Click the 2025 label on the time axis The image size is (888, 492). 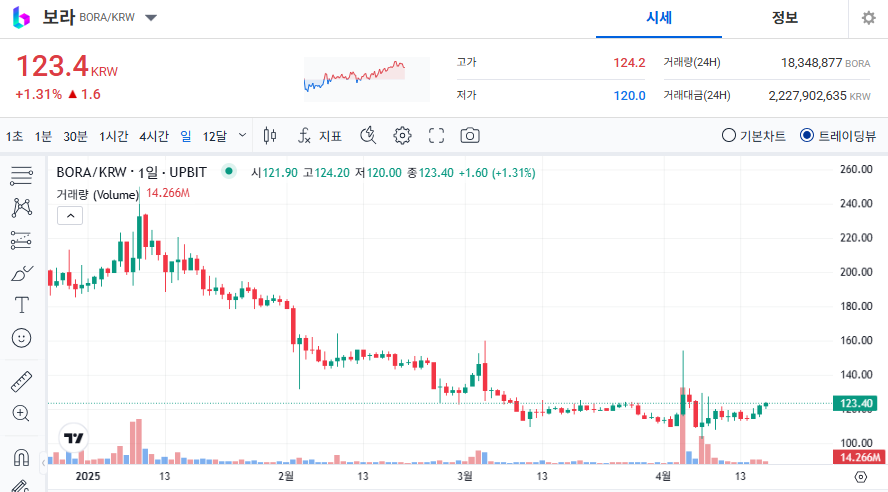[x=88, y=476]
